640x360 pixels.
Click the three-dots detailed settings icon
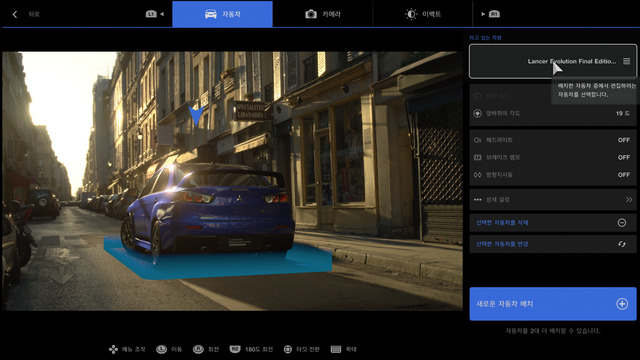pos(478,200)
